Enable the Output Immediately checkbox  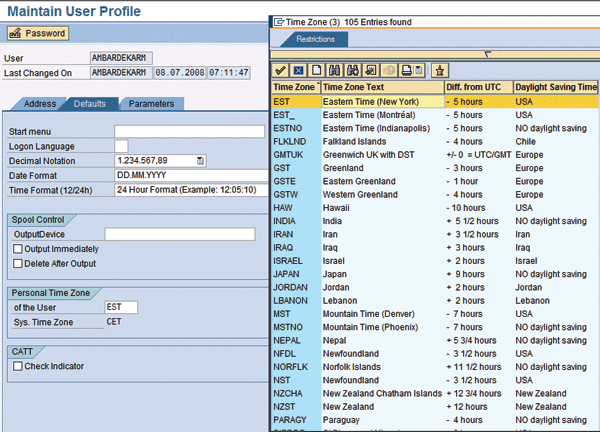[18, 249]
